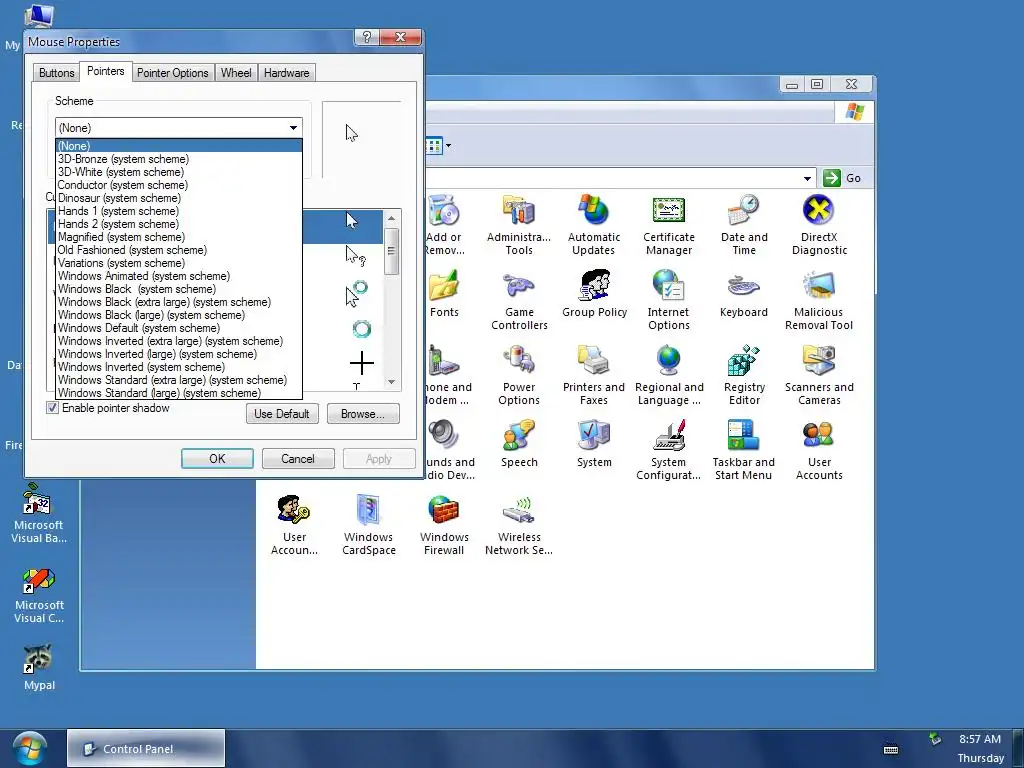
Task: Choose Dinosaur system scheme
Action: tap(178, 198)
